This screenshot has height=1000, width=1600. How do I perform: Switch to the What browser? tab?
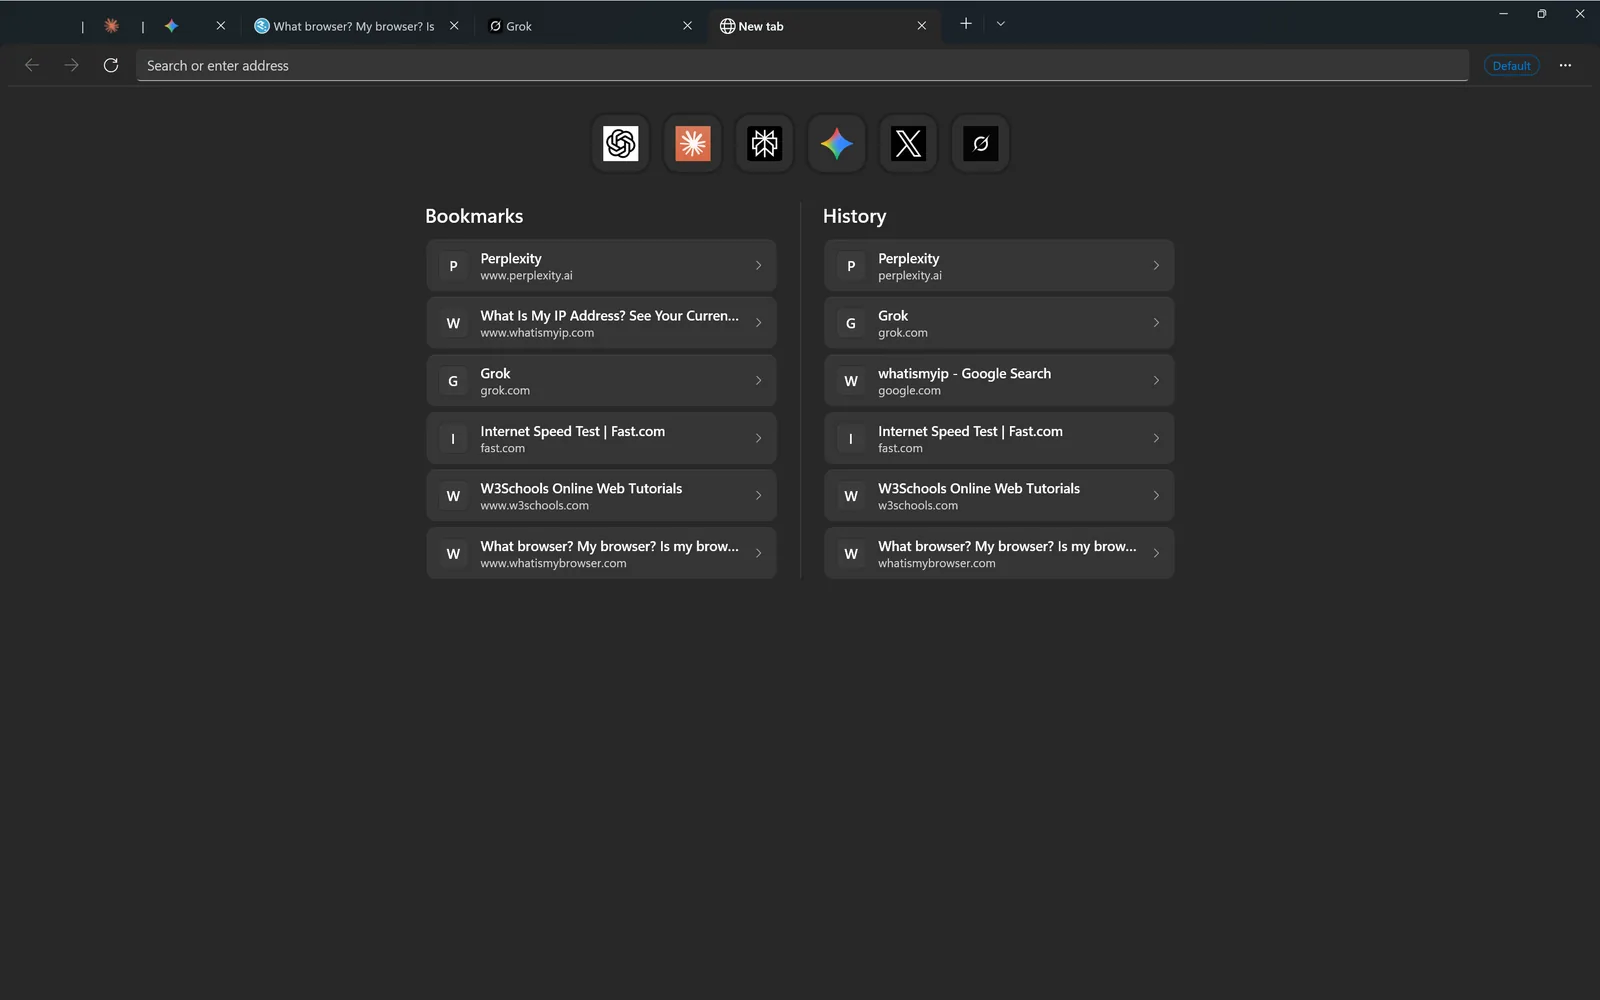click(343, 26)
